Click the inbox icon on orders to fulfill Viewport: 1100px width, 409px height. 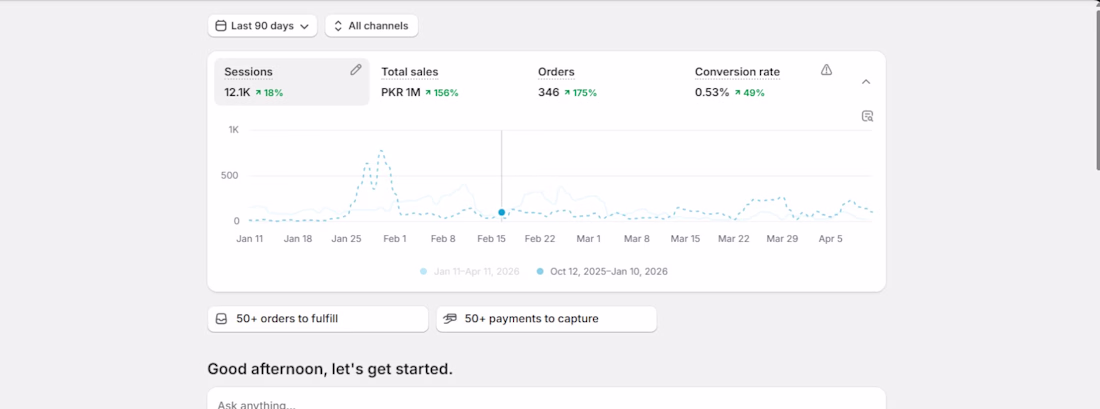pos(222,319)
